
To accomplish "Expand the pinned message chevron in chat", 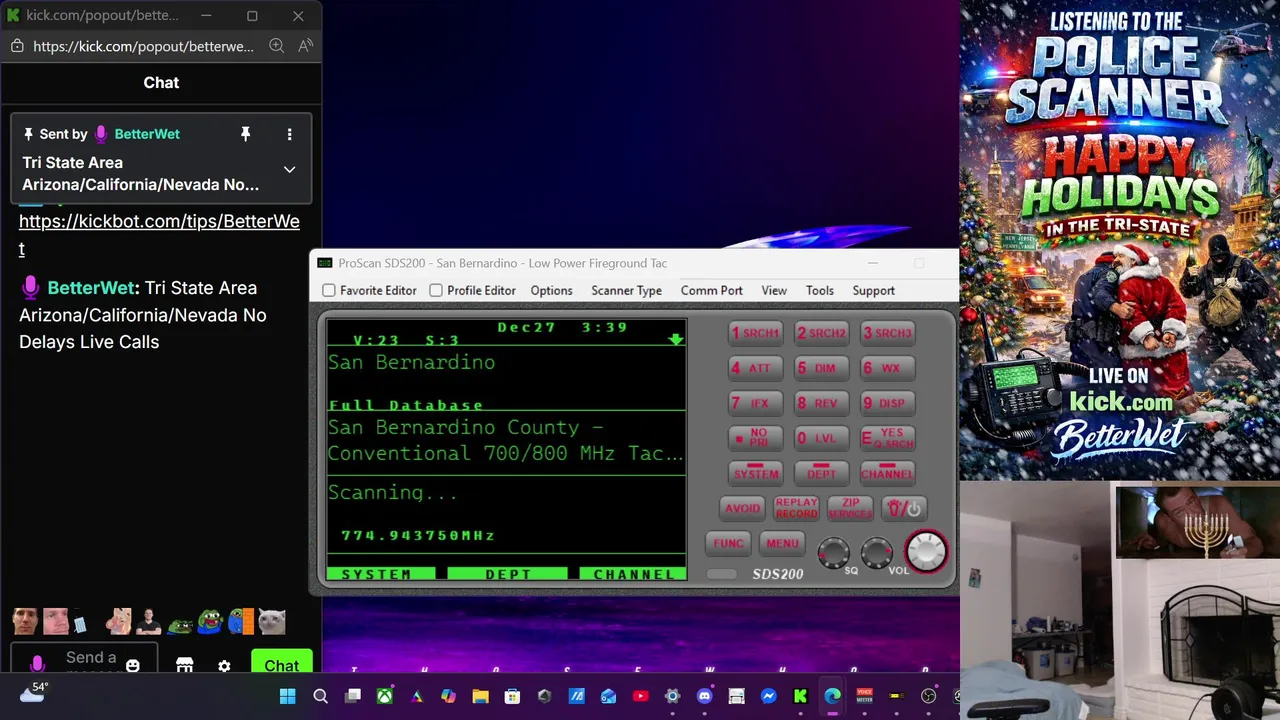I will click(x=289, y=169).
